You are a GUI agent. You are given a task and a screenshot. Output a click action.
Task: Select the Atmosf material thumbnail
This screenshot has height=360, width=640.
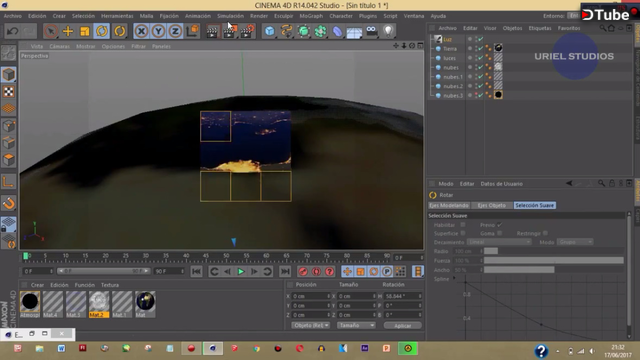point(30,304)
